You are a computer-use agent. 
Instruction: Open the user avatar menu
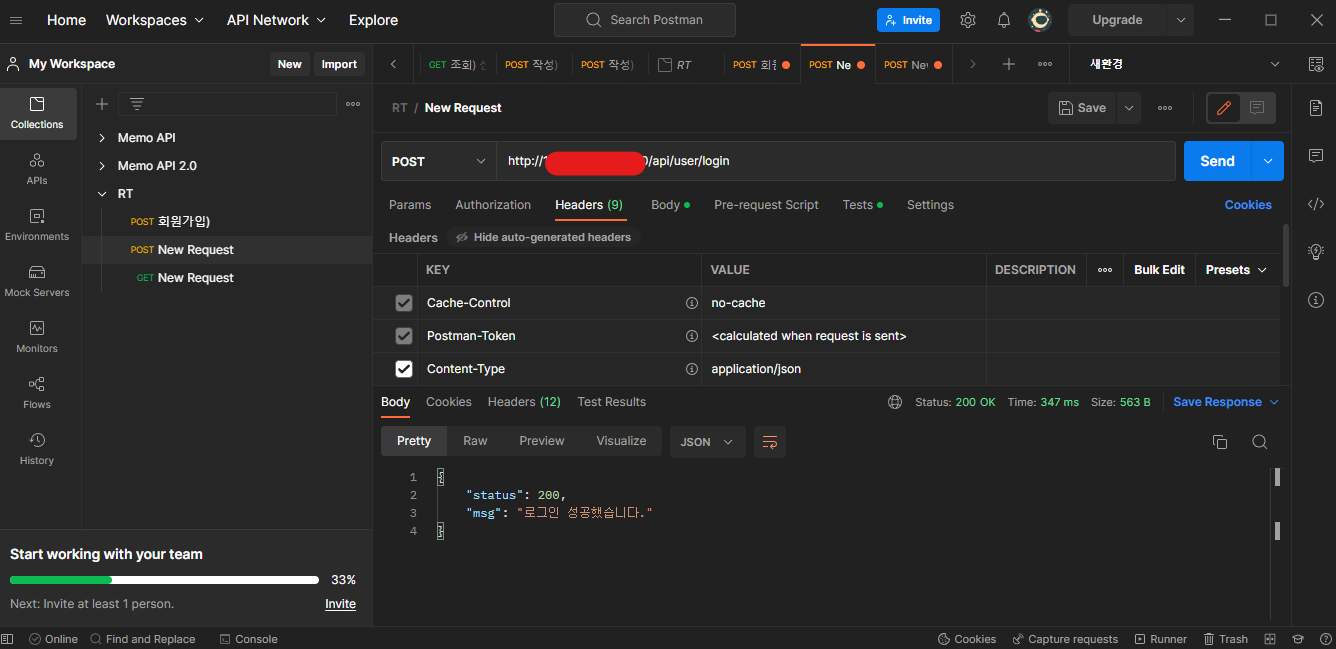click(1040, 20)
